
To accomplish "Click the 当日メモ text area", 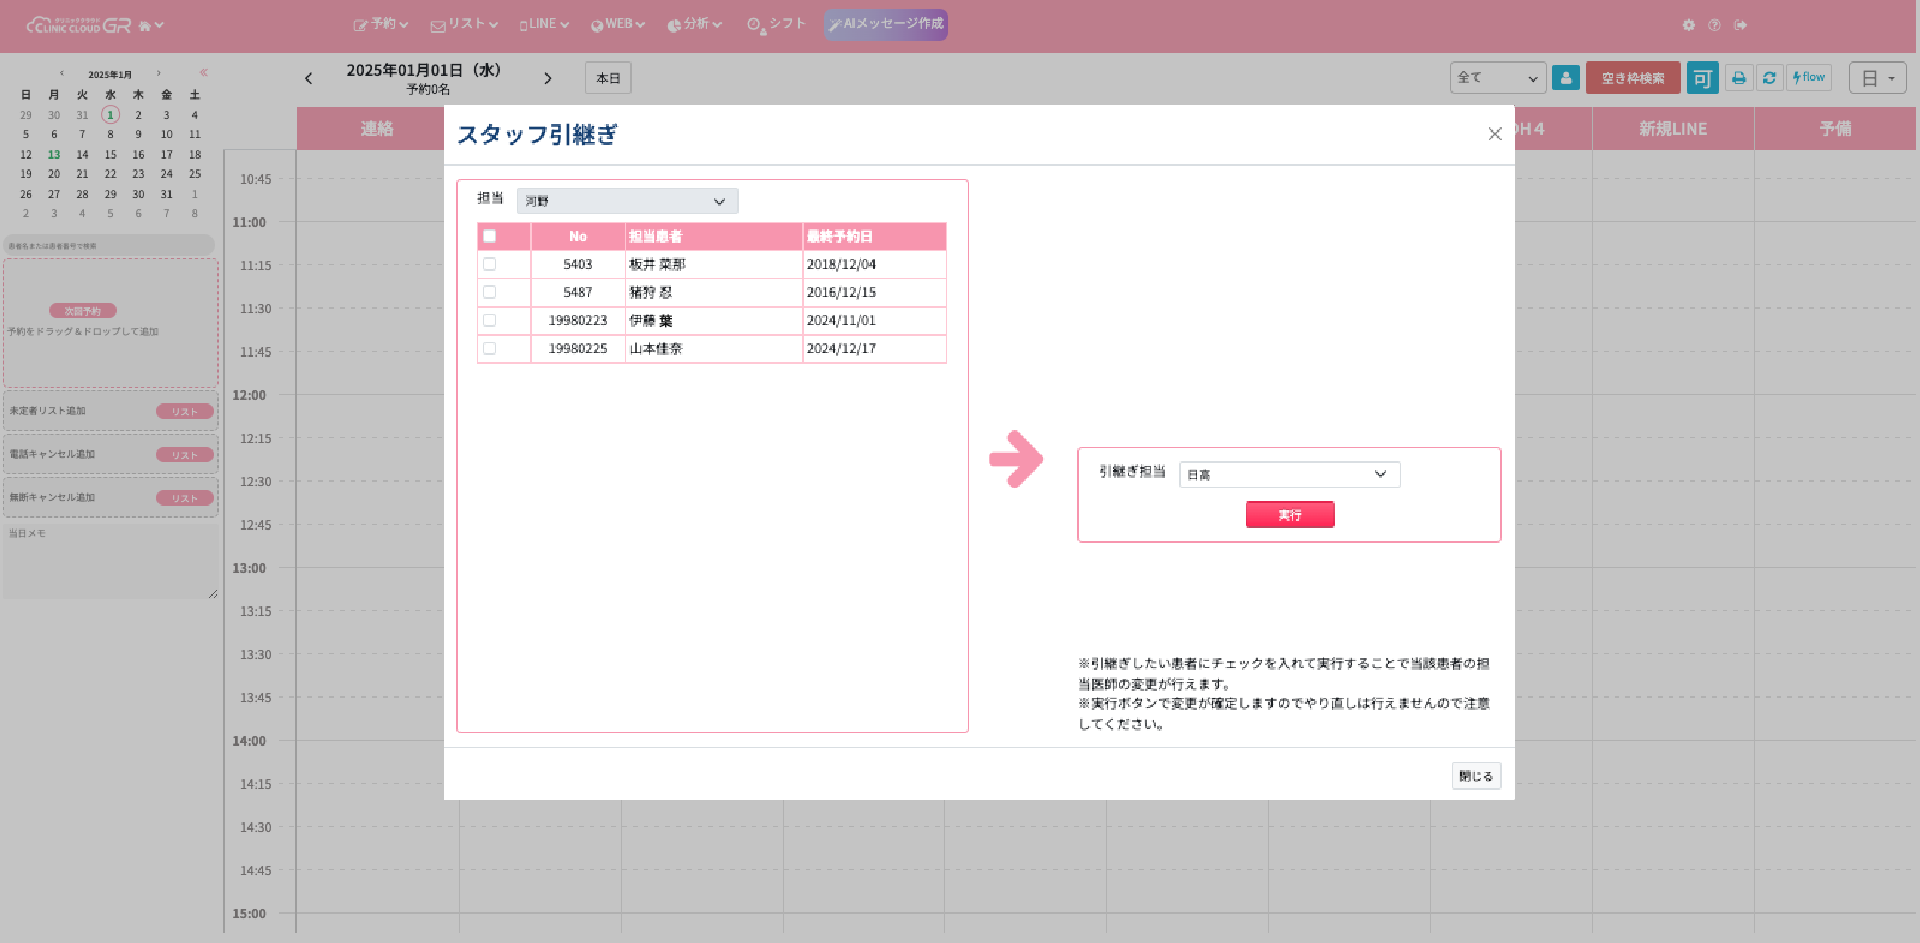I will coord(110,565).
